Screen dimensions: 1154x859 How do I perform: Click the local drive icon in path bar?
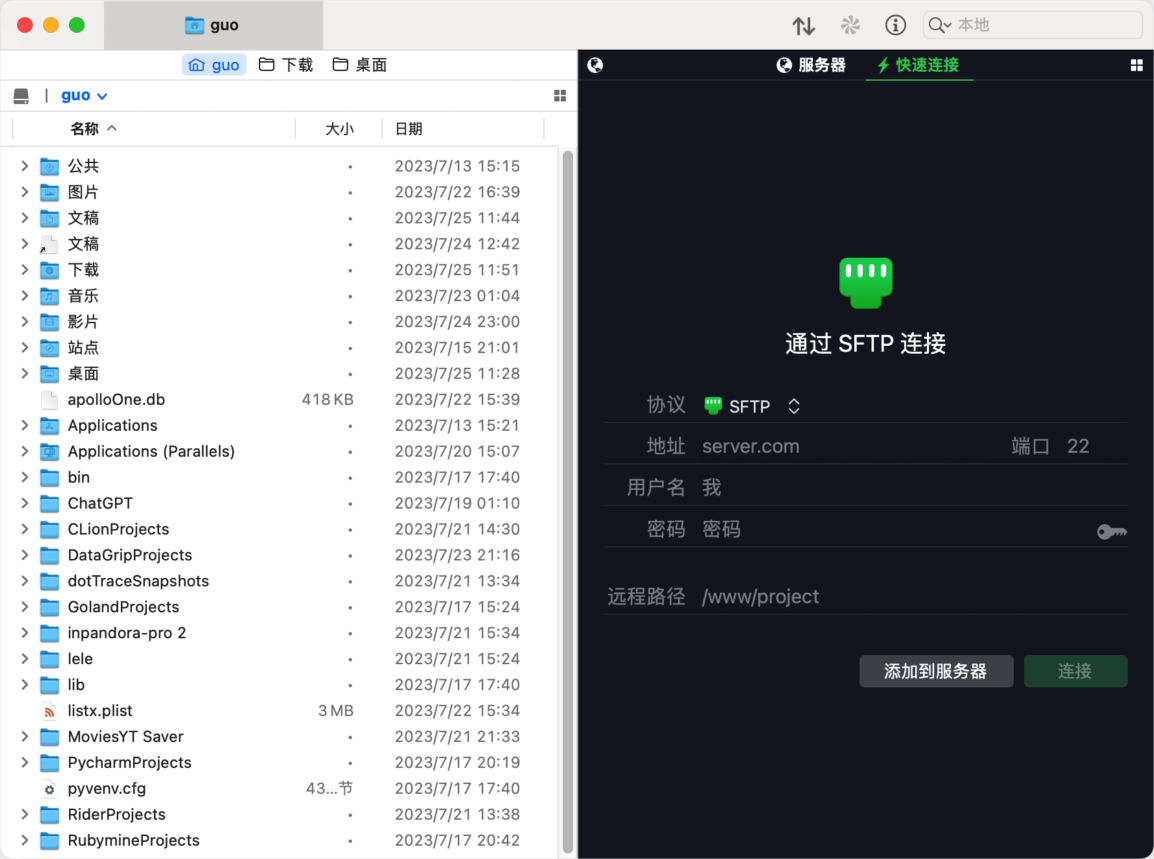click(x=21, y=96)
